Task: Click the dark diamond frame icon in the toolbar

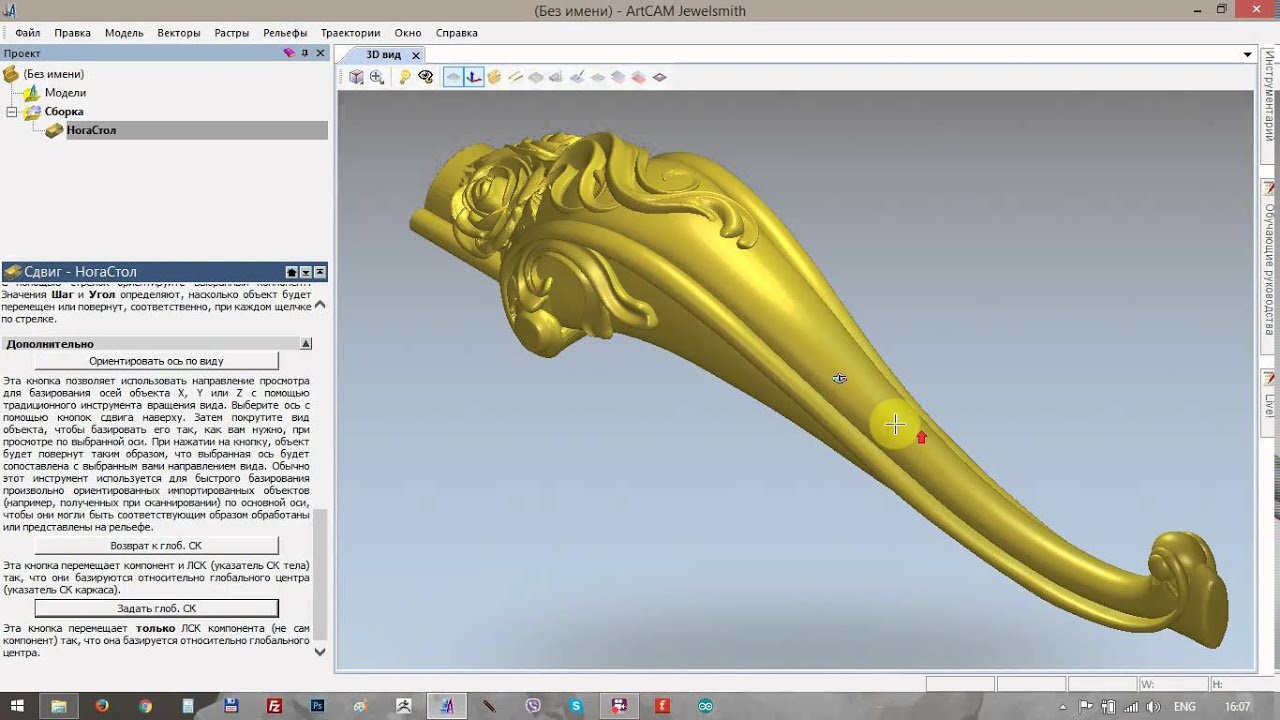Action: pos(659,77)
